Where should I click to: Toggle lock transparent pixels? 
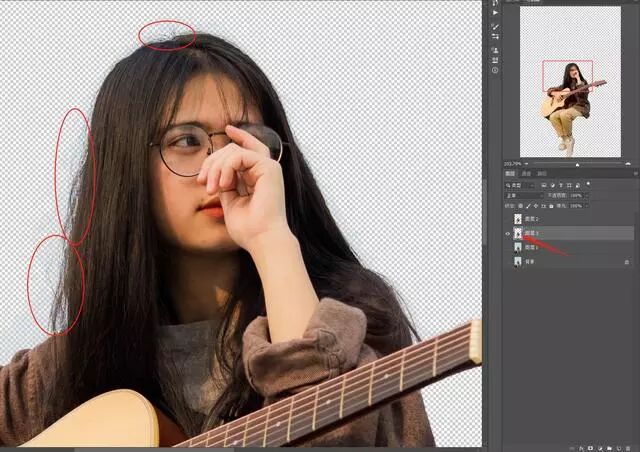(x=520, y=206)
